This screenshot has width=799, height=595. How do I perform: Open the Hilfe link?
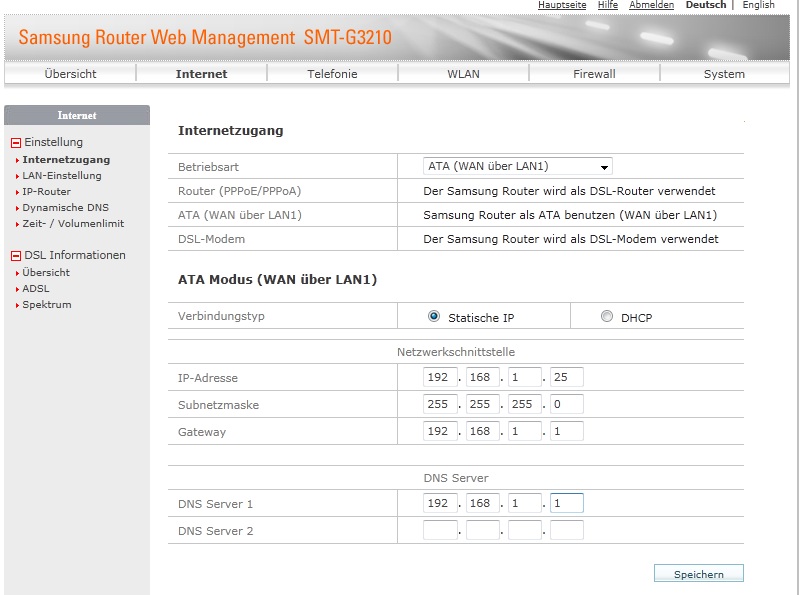pyautogui.click(x=607, y=5)
